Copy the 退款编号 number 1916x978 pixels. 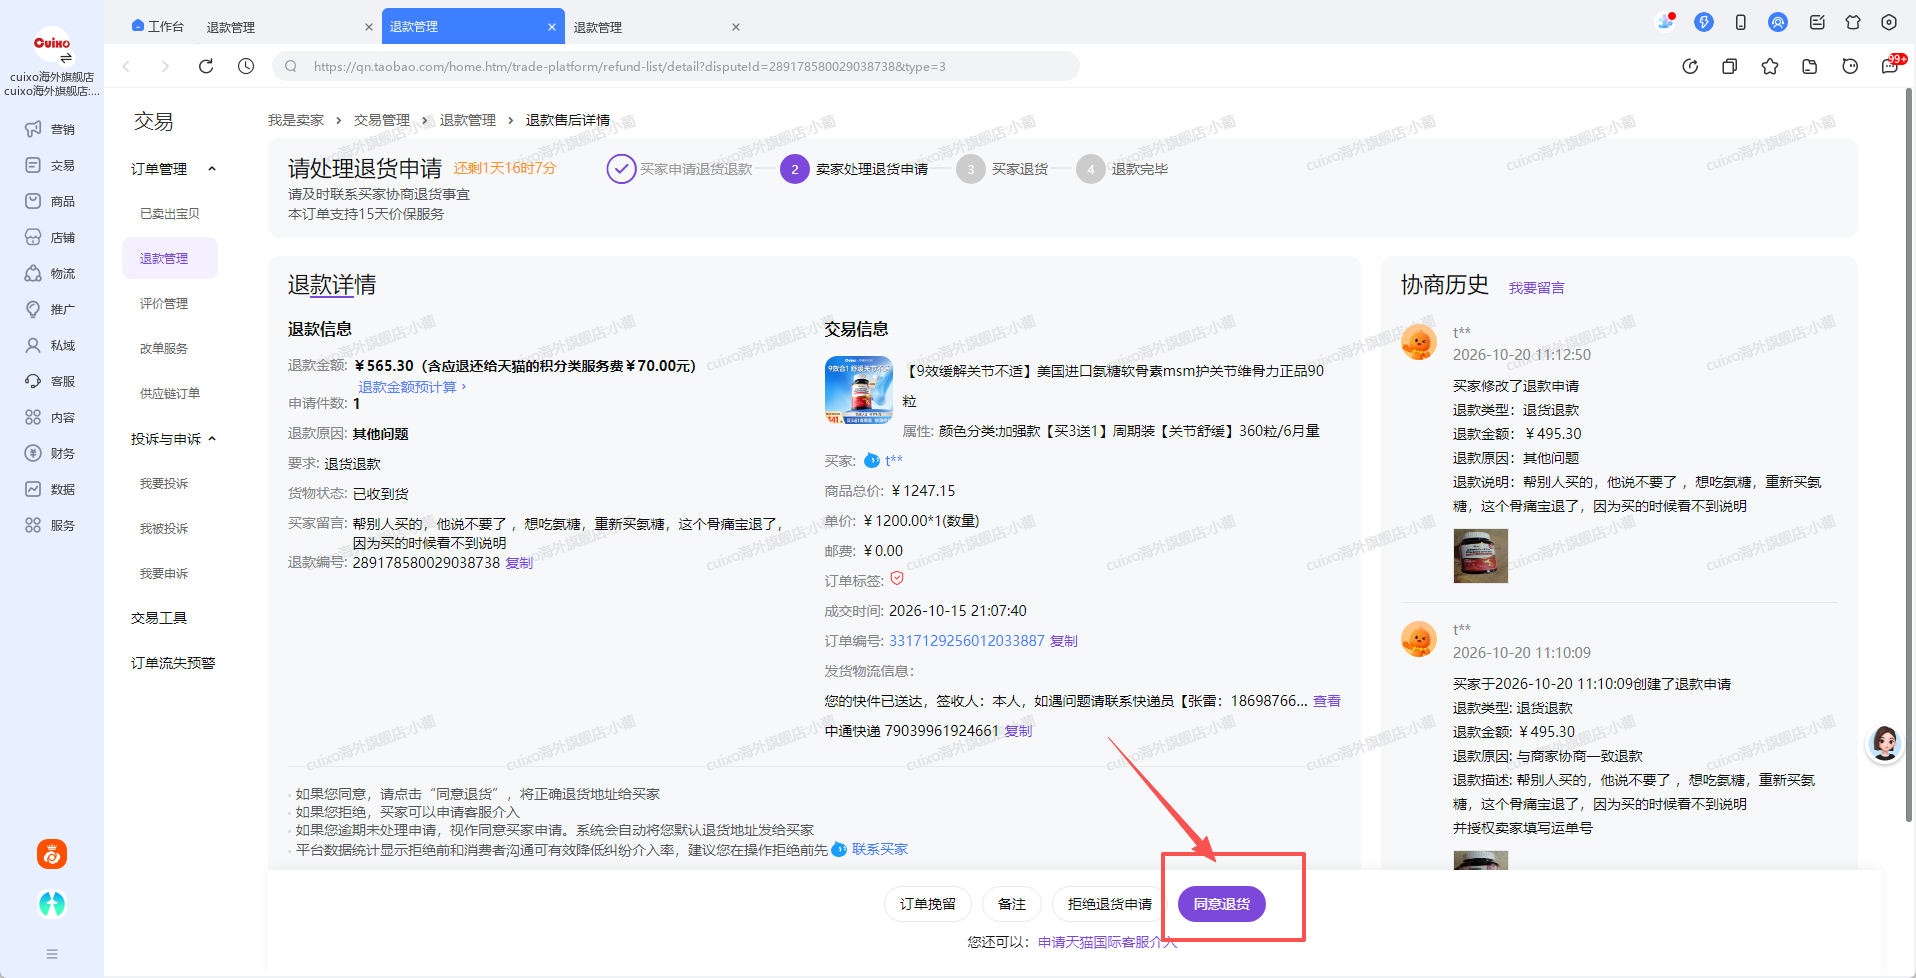tap(519, 563)
